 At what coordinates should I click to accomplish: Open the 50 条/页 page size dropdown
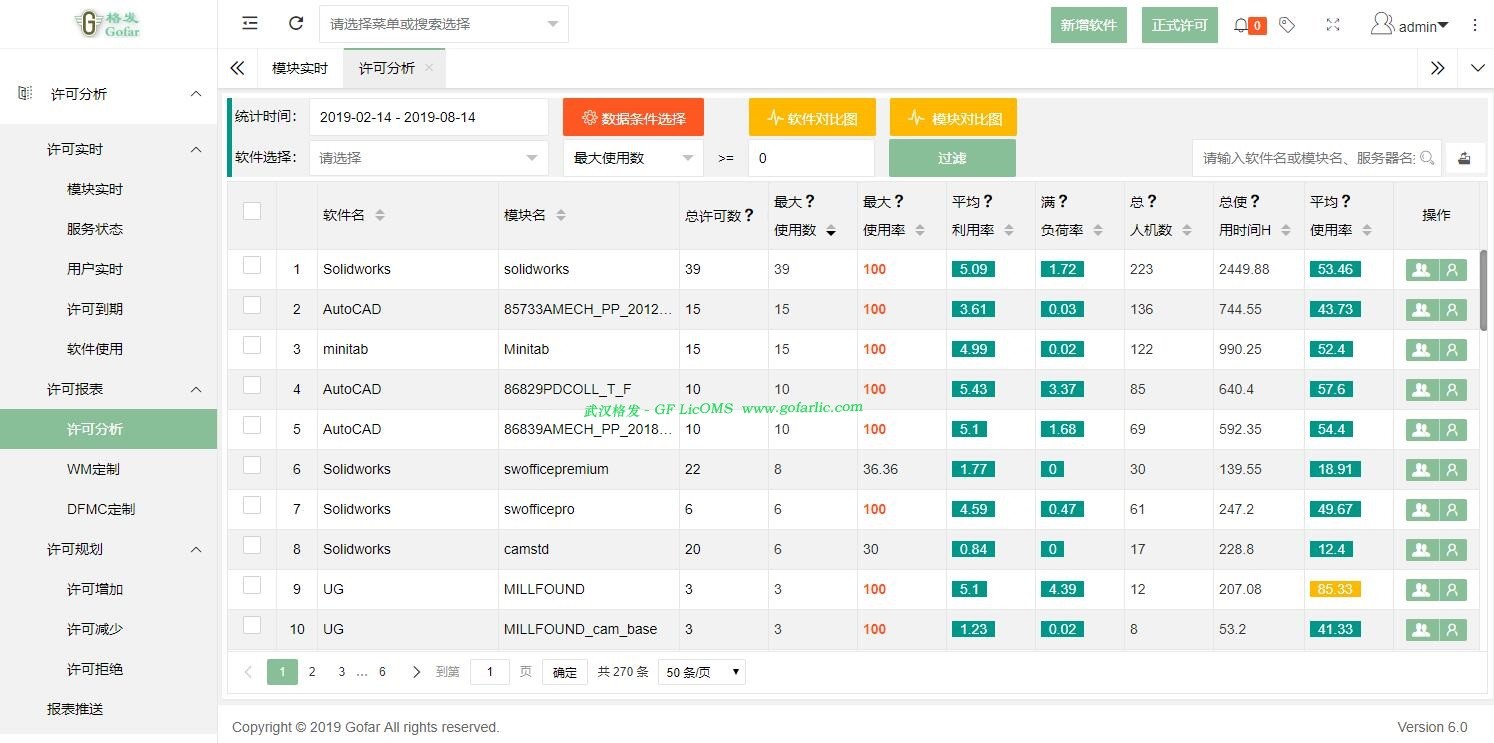(x=701, y=672)
